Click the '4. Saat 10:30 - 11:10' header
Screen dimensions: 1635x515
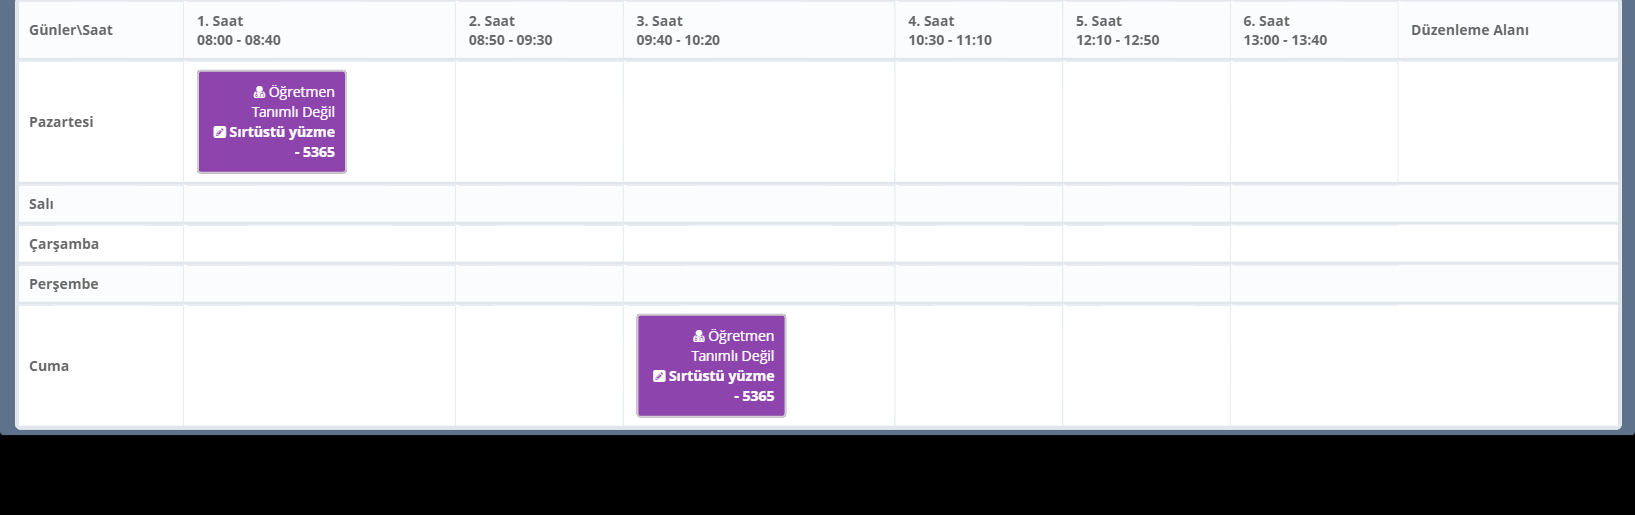(x=950, y=30)
